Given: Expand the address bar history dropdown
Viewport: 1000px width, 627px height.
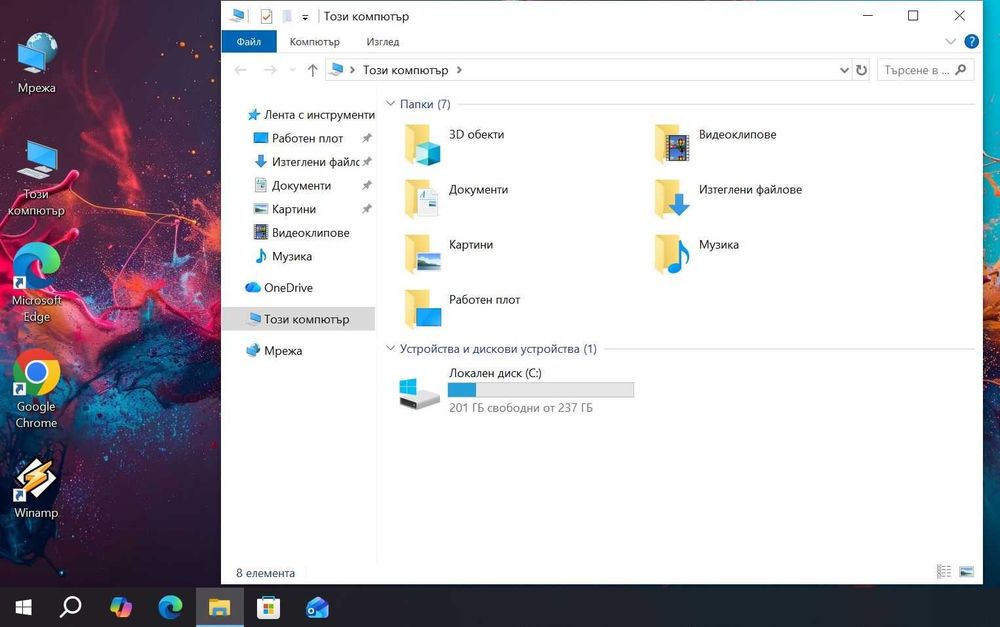Looking at the screenshot, I should point(844,70).
